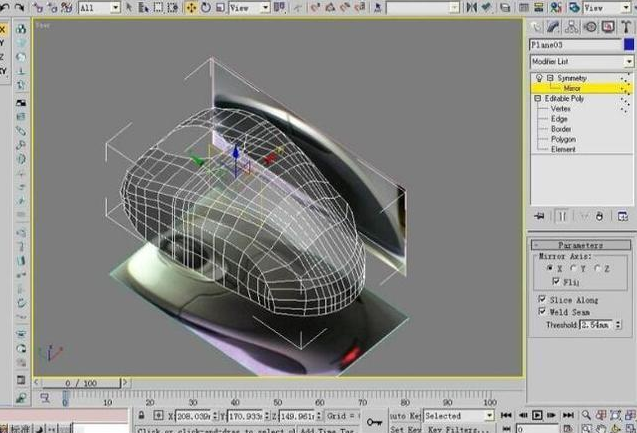637x433 pixels.
Task: Open the Create command panel tab
Action: pyautogui.click(x=536, y=27)
